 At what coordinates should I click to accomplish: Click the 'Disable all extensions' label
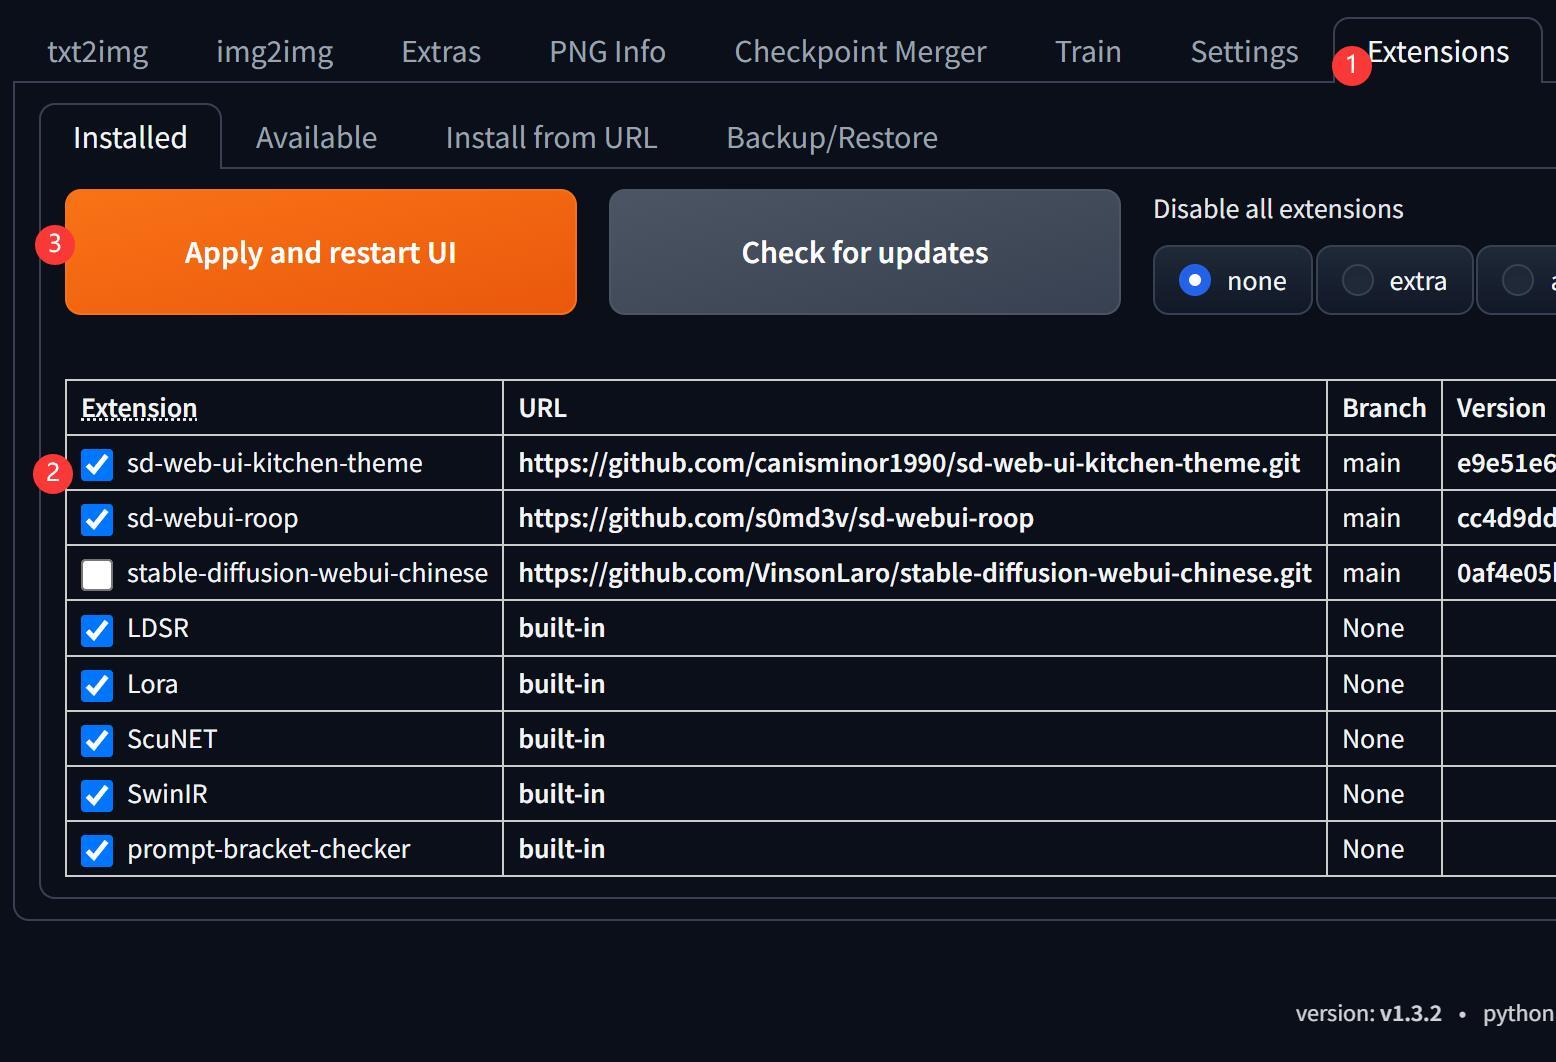[1278, 209]
